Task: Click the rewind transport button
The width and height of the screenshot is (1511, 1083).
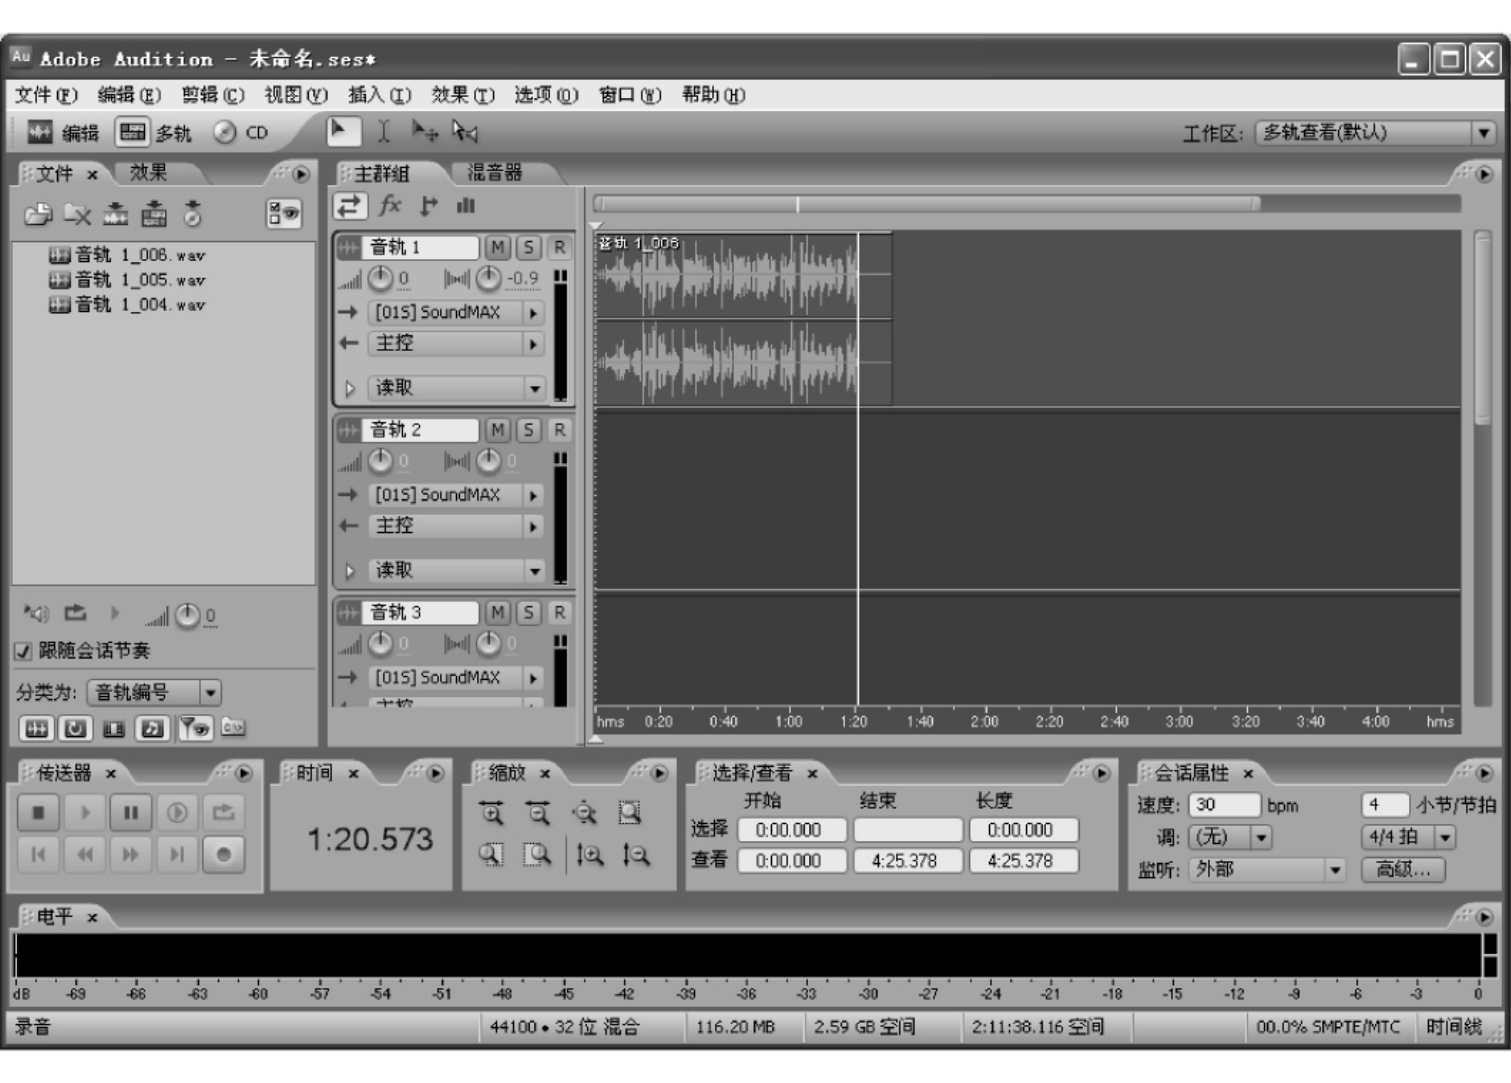Action: tap(85, 855)
